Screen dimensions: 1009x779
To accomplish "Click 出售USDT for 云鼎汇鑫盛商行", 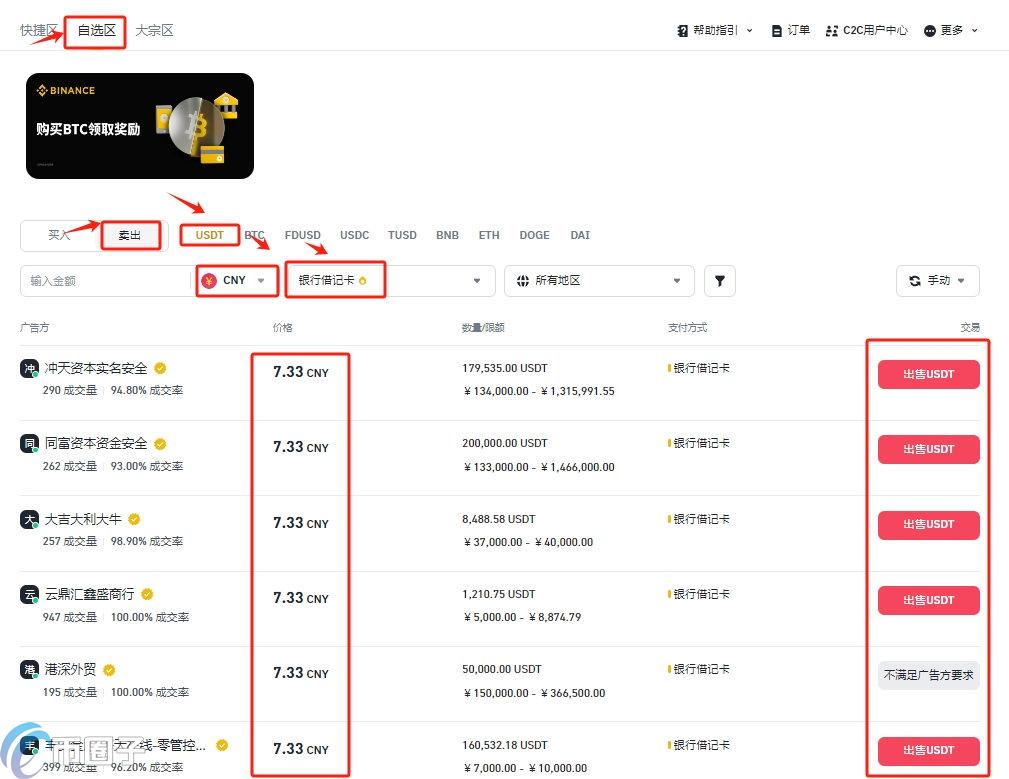I will pos(929,600).
